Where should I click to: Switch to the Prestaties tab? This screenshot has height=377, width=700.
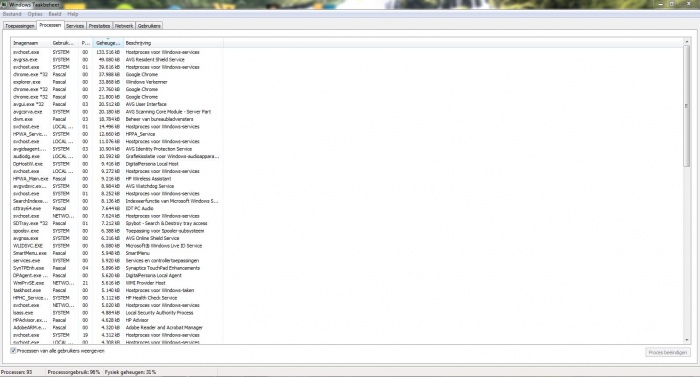99,26
